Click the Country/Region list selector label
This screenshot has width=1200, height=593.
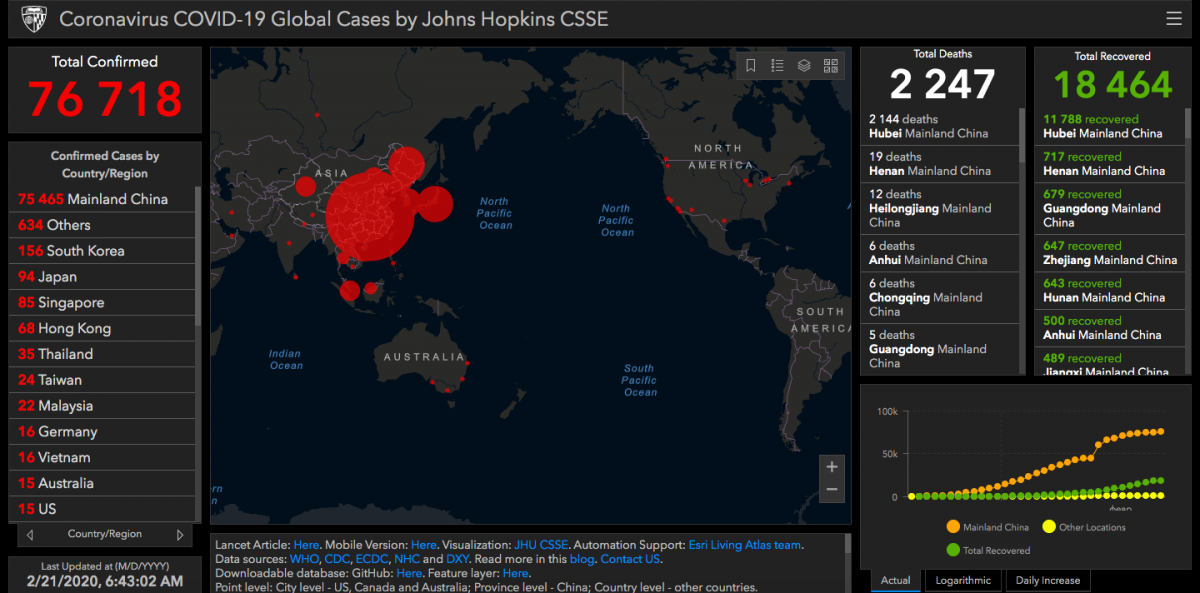(105, 534)
